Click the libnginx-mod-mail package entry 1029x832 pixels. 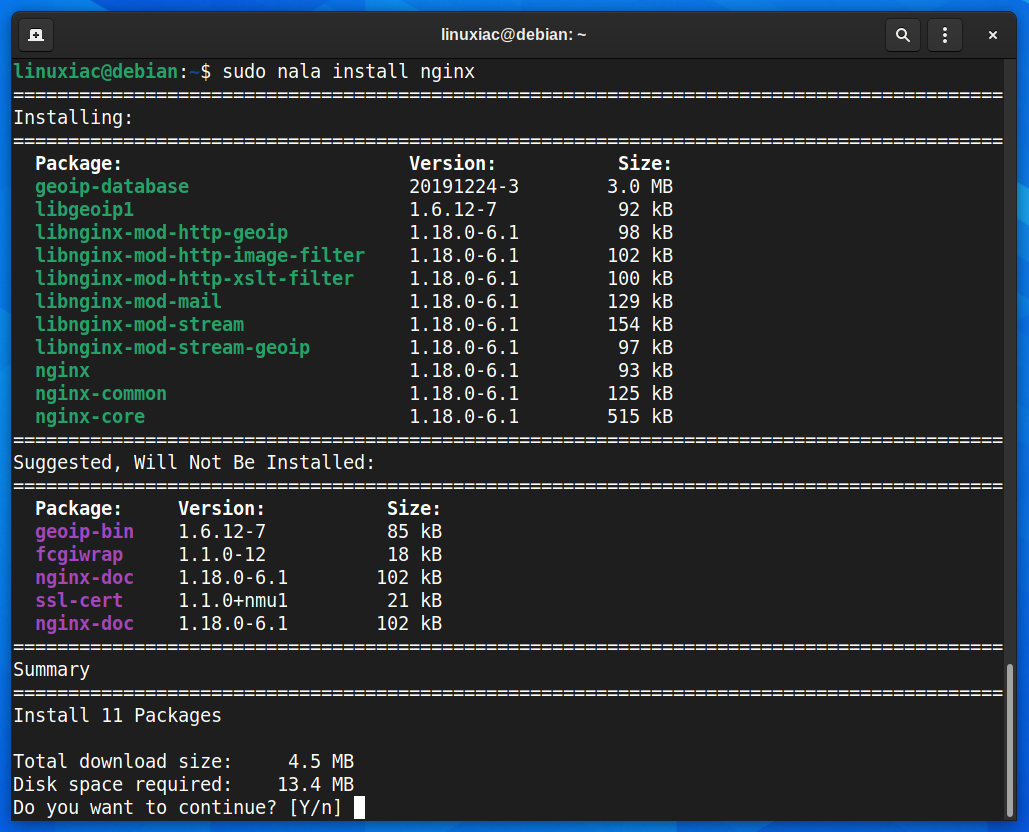[128, 302]
